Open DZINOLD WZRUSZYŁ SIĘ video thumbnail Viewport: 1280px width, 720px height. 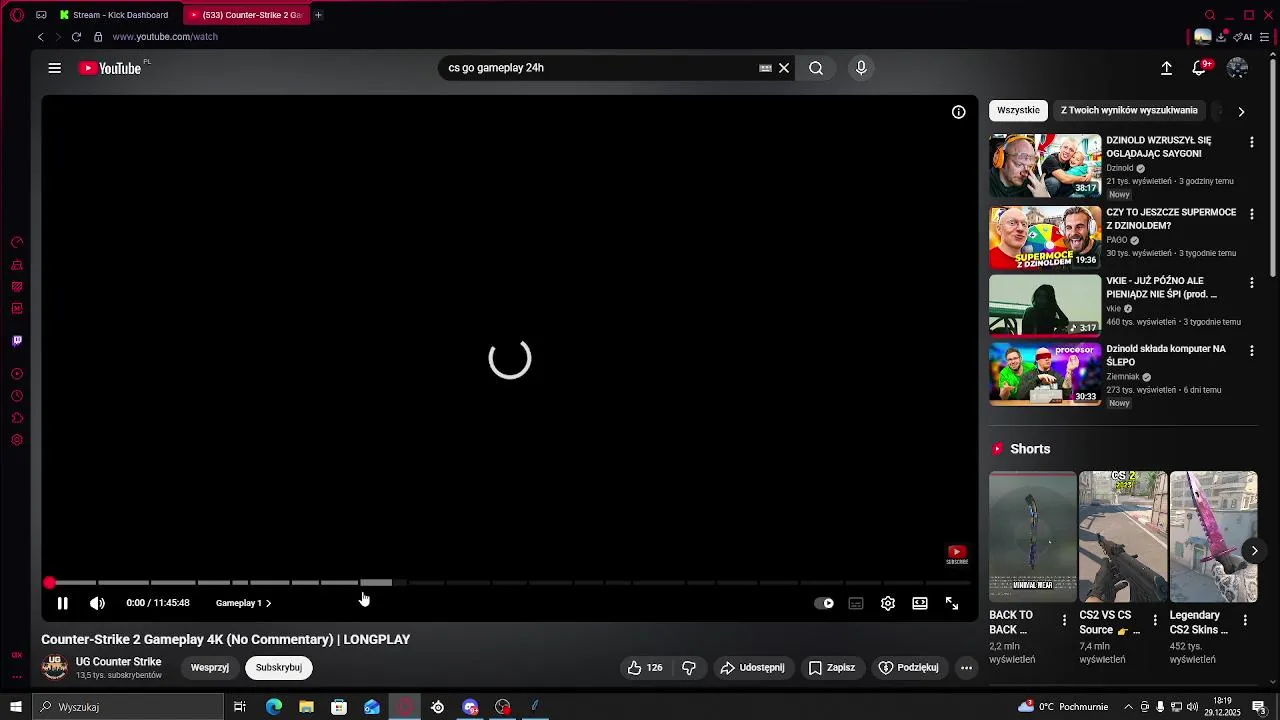(1045, 166)
